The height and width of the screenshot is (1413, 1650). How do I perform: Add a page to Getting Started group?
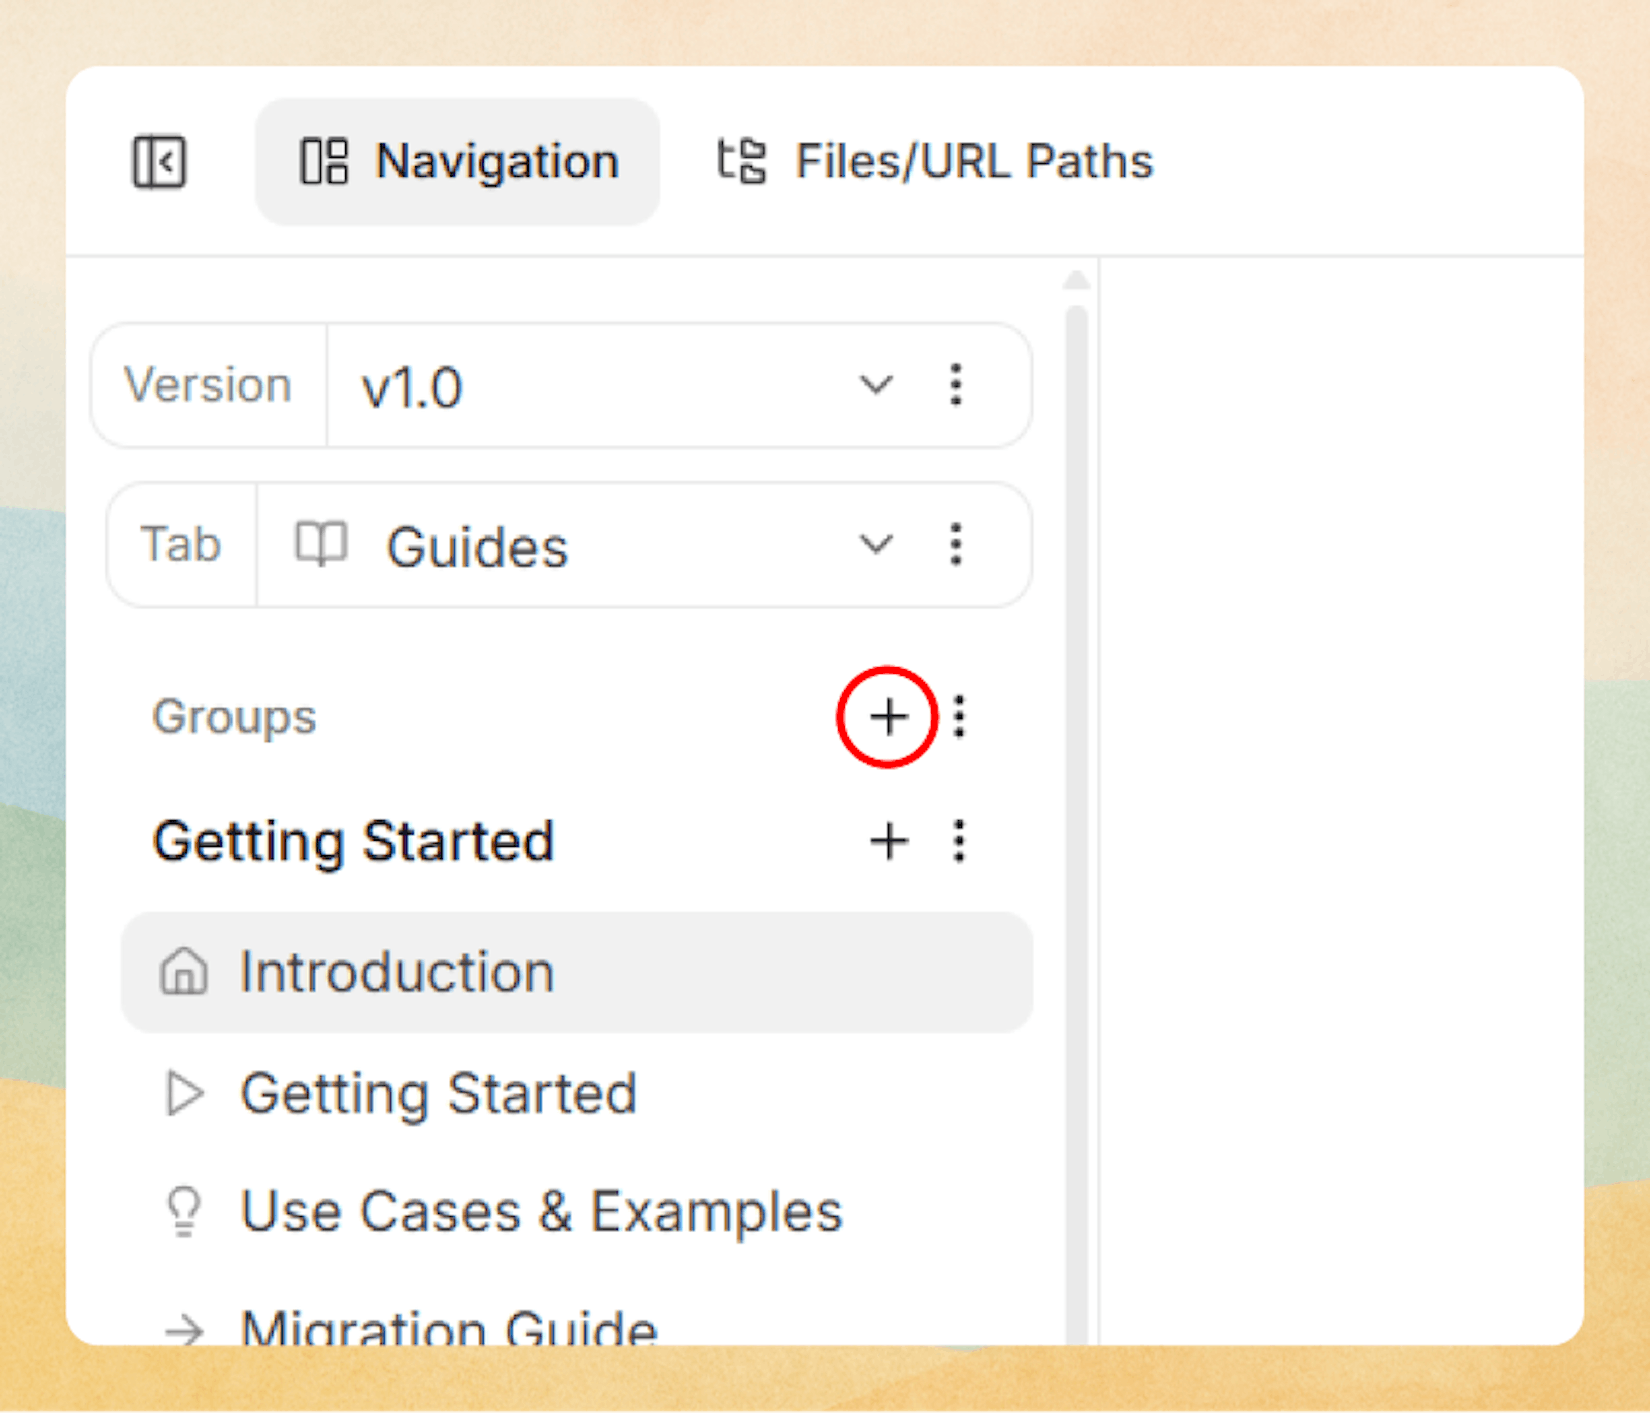(888, 841)
